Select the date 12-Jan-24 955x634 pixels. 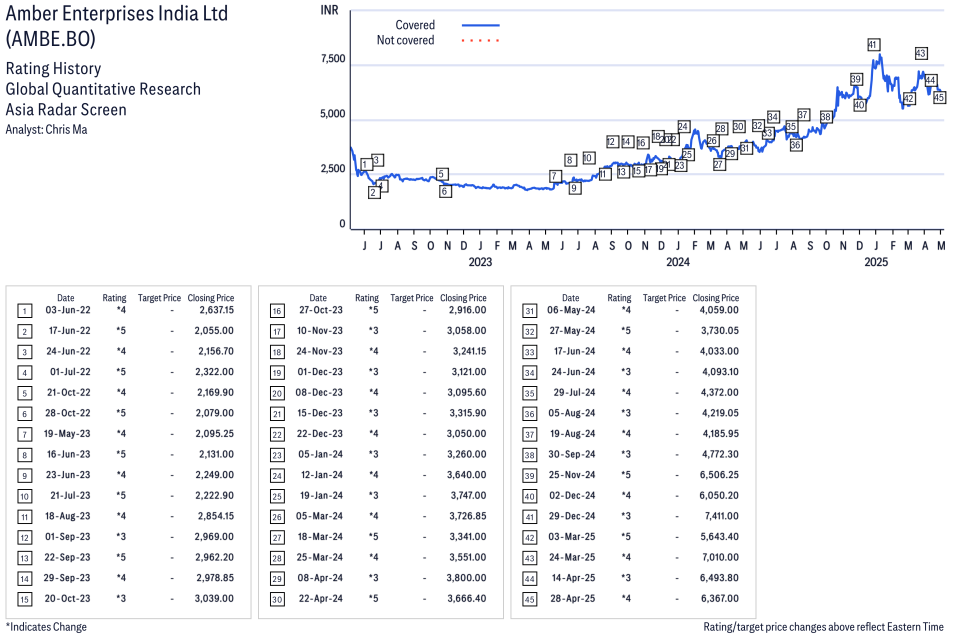(321, 474)
